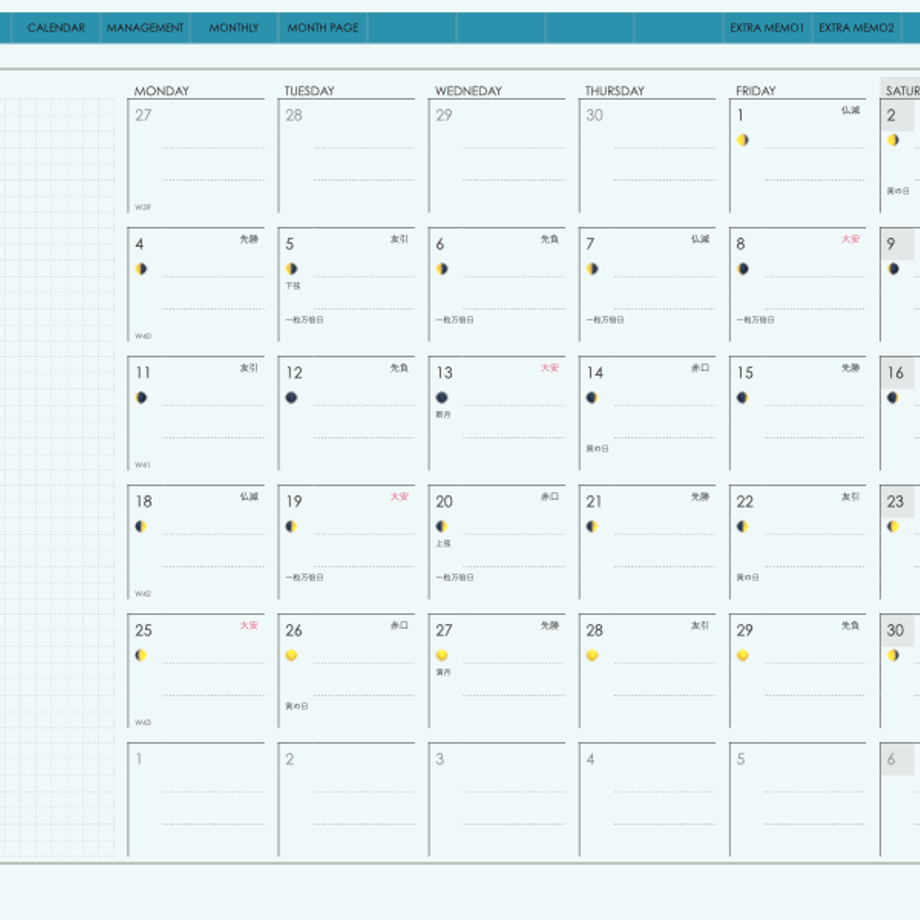The width and height of the screenshot is (920, 920).
Task: Click the 一粒万倍日 note on day 19
Action: click(305, 577)
